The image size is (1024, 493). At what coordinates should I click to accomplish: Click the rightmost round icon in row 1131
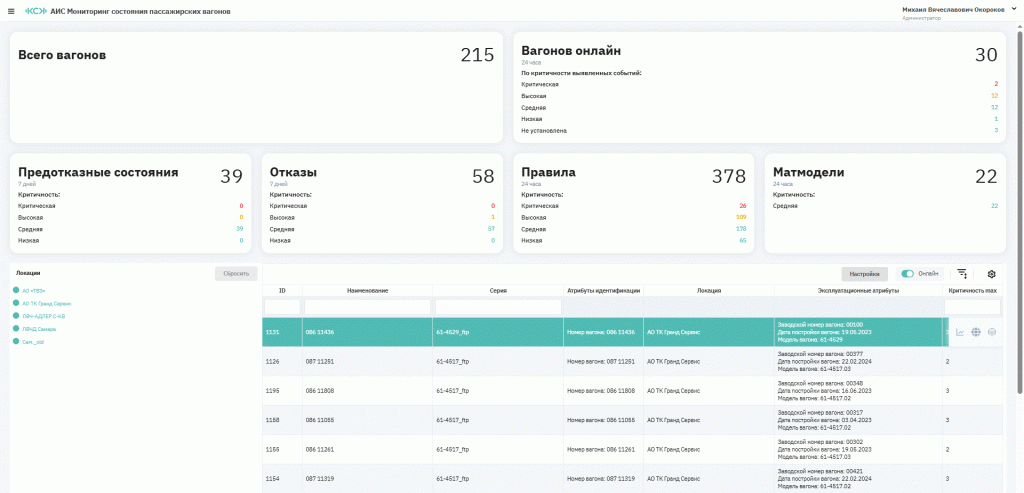992,332
